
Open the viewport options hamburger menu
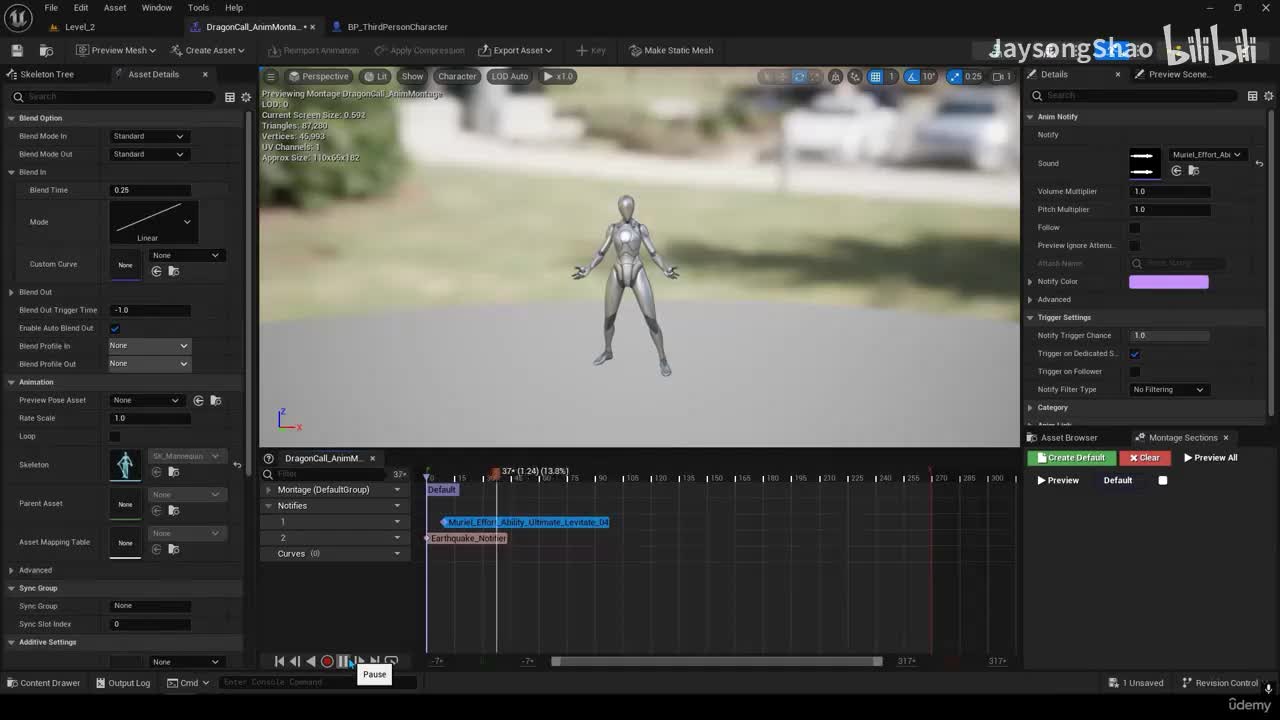point(269,76)
